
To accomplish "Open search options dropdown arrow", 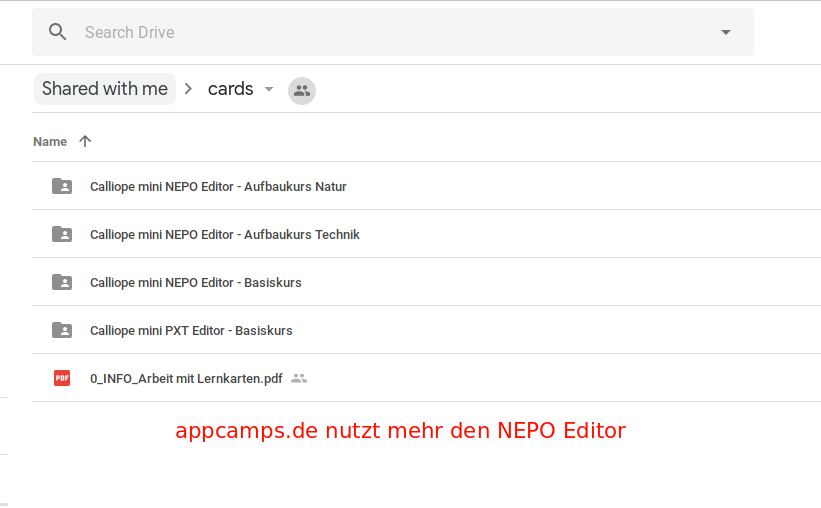I will click(726, 32).
